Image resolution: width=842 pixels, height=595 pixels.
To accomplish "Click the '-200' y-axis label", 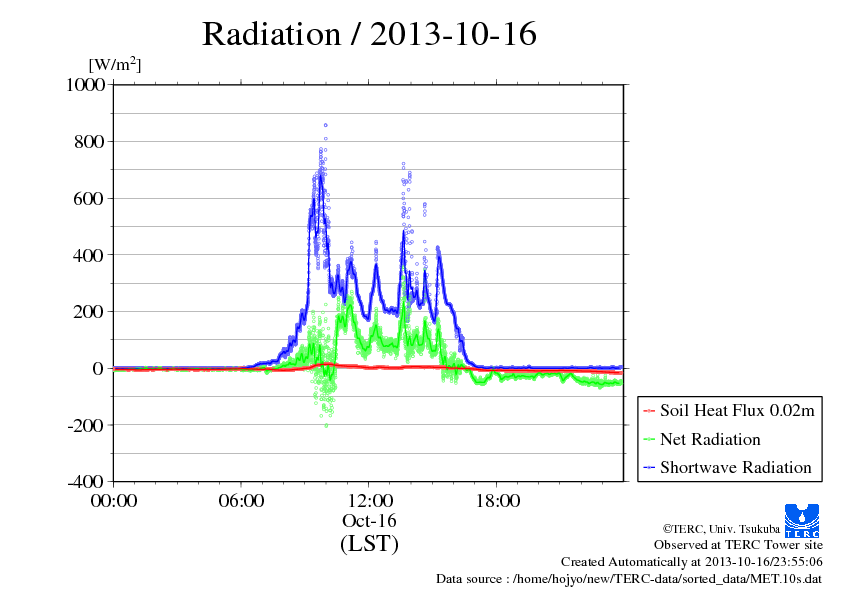I will pyautogui.click(x=86, y=425).
